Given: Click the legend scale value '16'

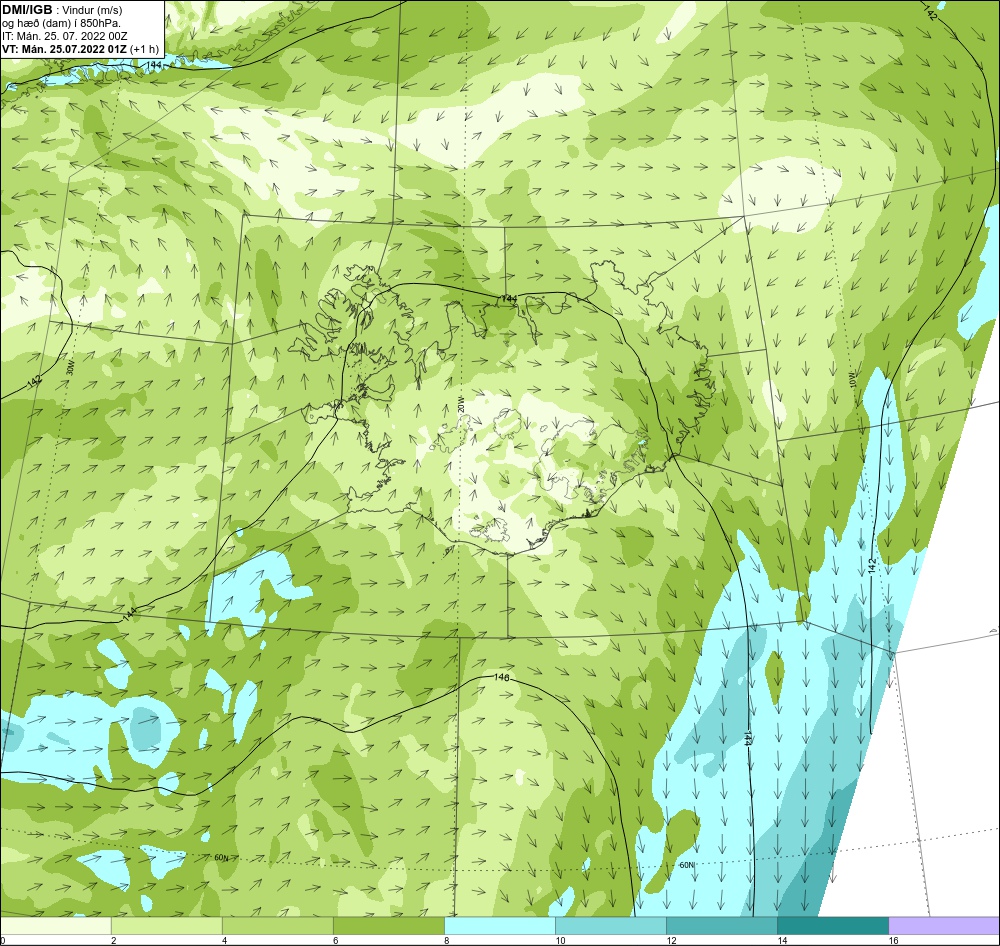Looking at the screenshot, I should 893,940.
